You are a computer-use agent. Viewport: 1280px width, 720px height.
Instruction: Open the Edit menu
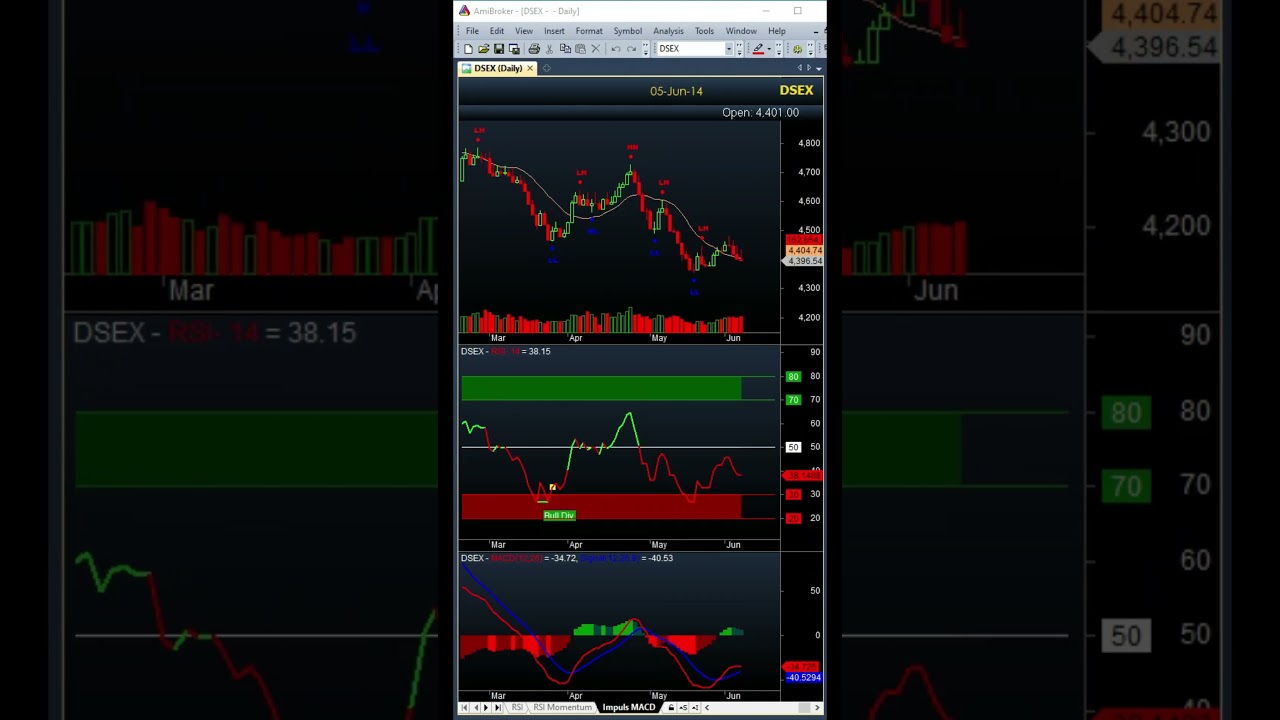497,31
